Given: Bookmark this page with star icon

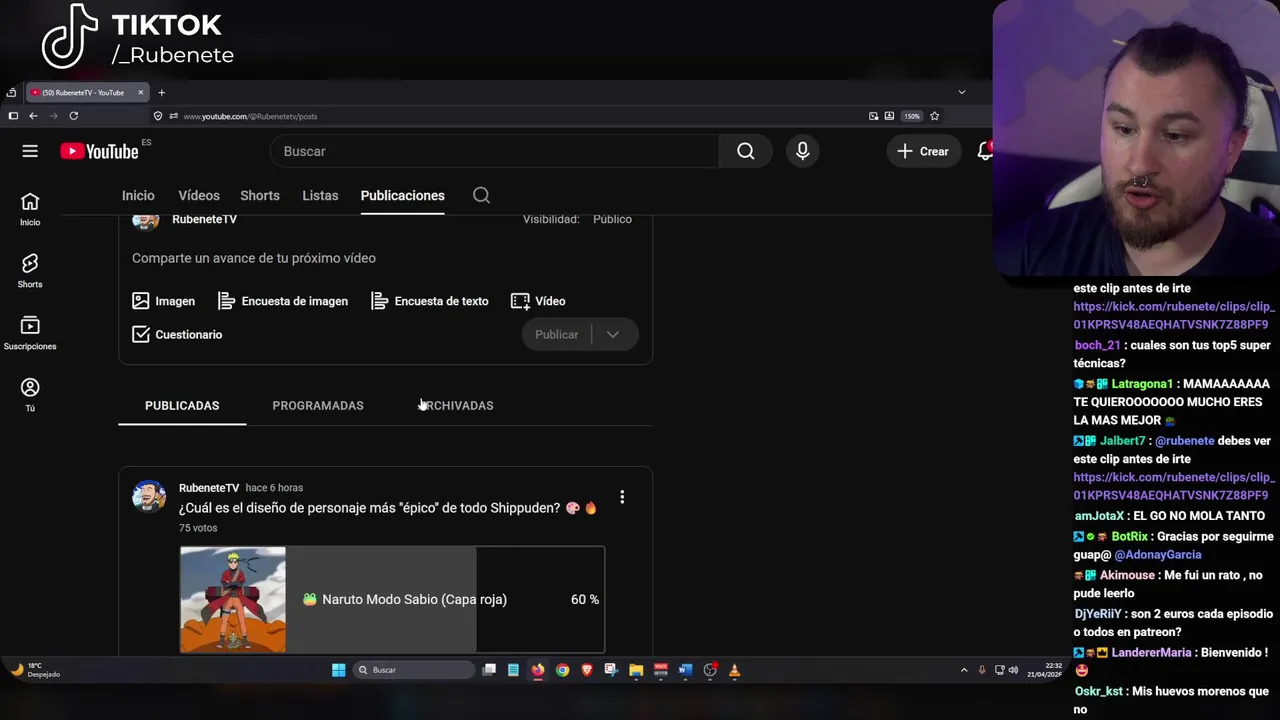Looking at the screenshot, I should 934,116.
